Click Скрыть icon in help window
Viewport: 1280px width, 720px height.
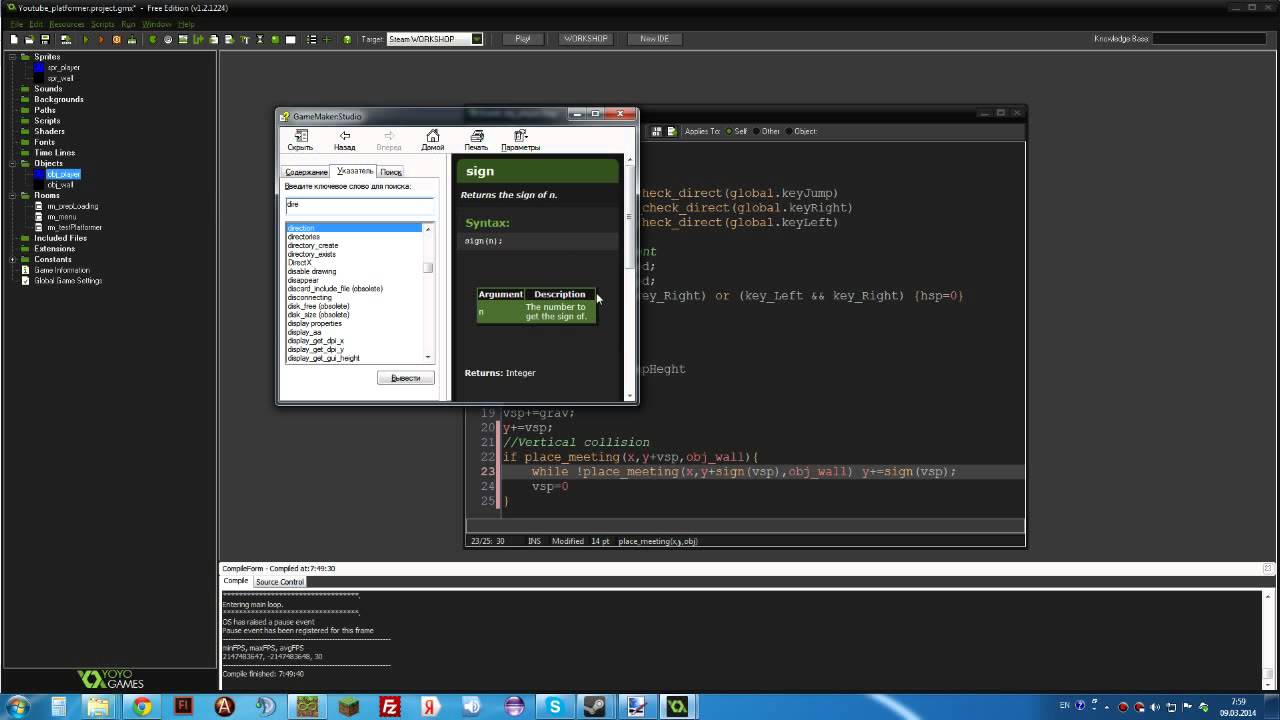pos(300,140)
